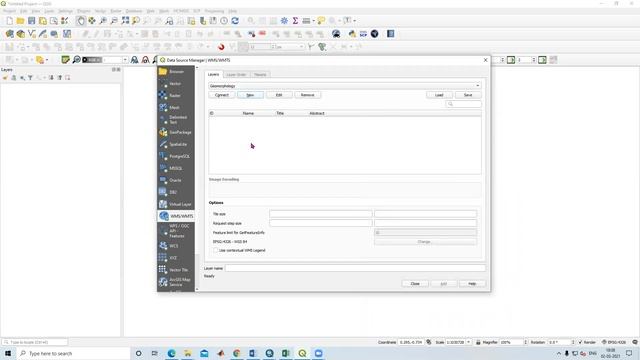
Task: Select Vector Tile in the source sidebar
Action: click(x=176, y=270)
